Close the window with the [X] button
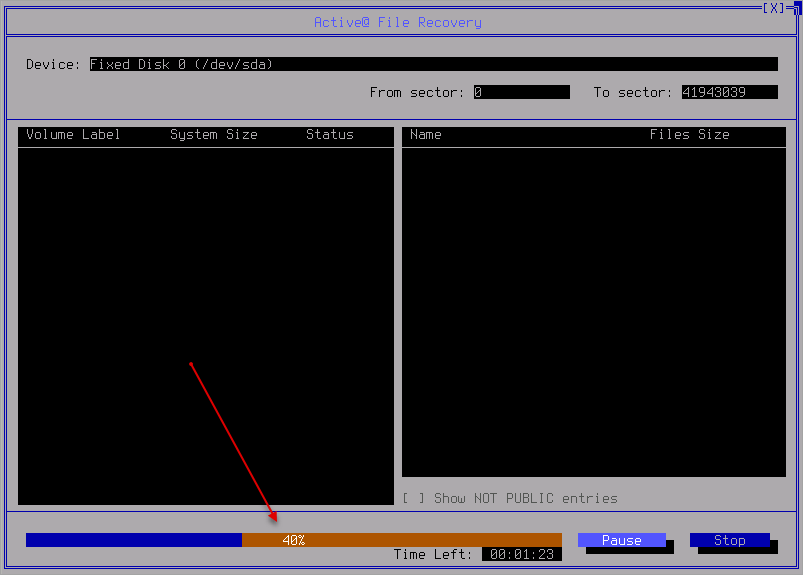803x575 pixels. [773, 8]
